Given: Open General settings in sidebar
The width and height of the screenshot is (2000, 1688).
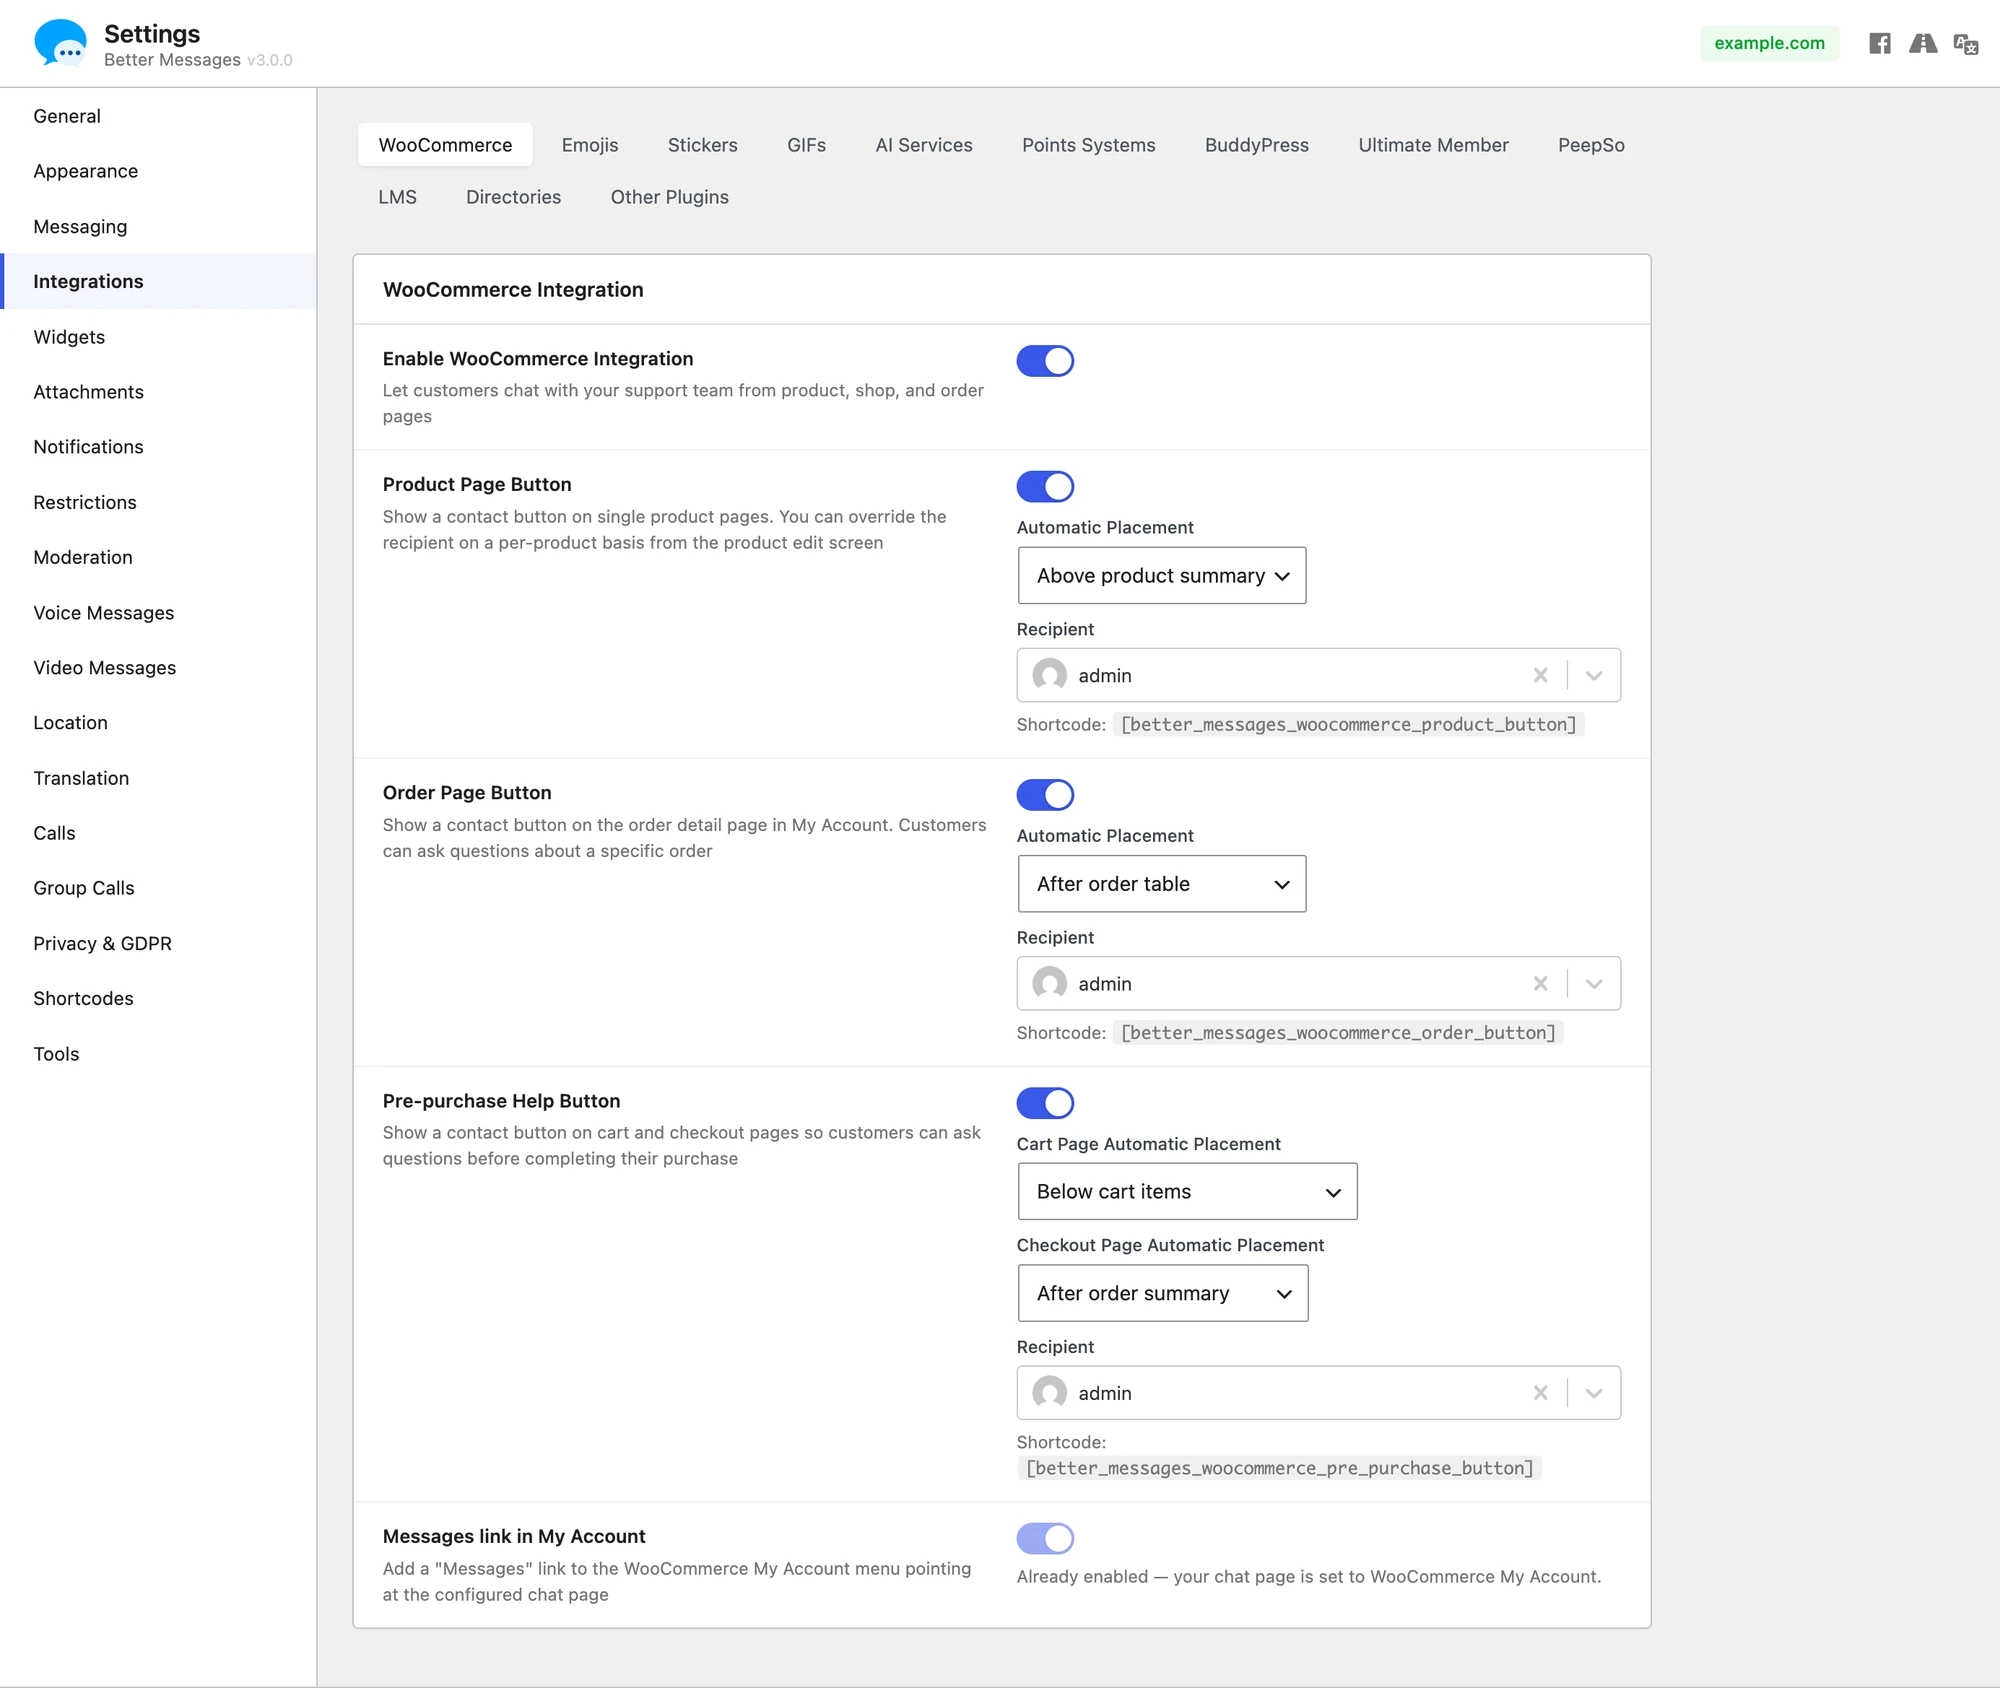Looking at the screenshot, I should pyautogui.click(x=158, y=116).
